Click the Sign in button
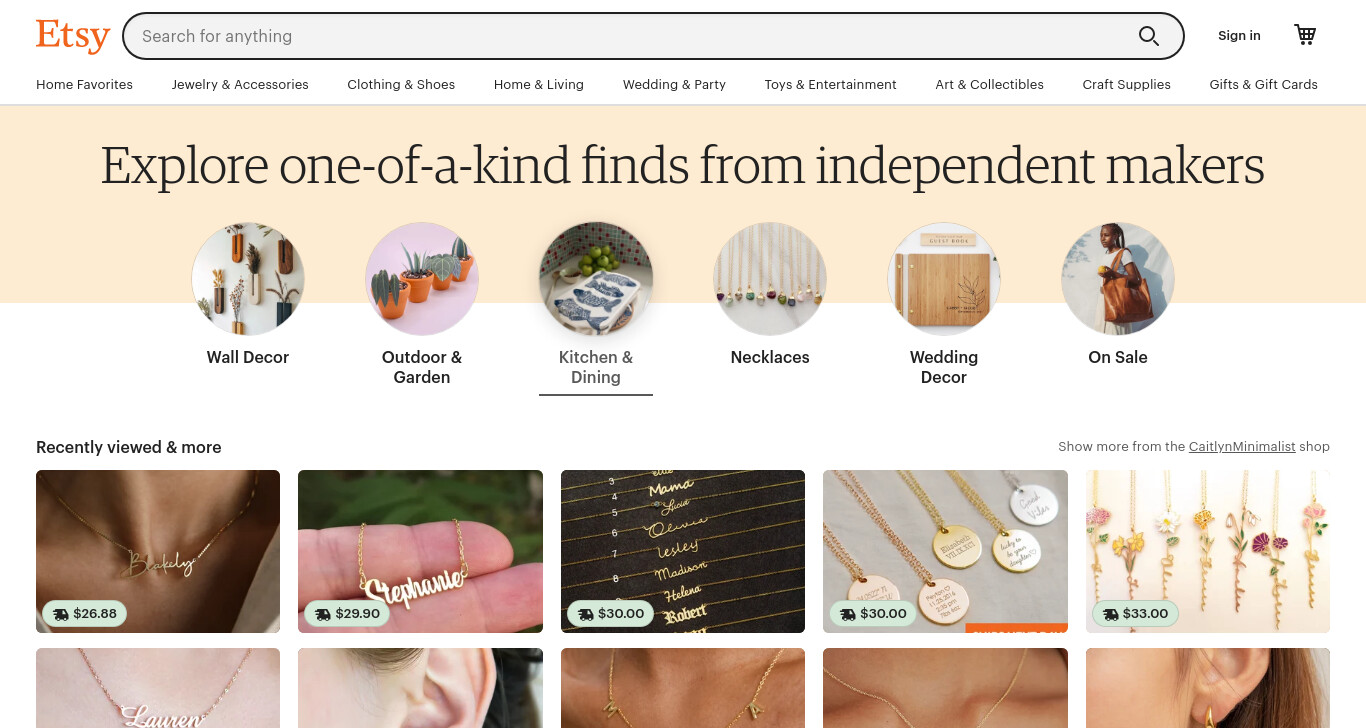Screen dimensions: 1366x728 point(1239,36)
